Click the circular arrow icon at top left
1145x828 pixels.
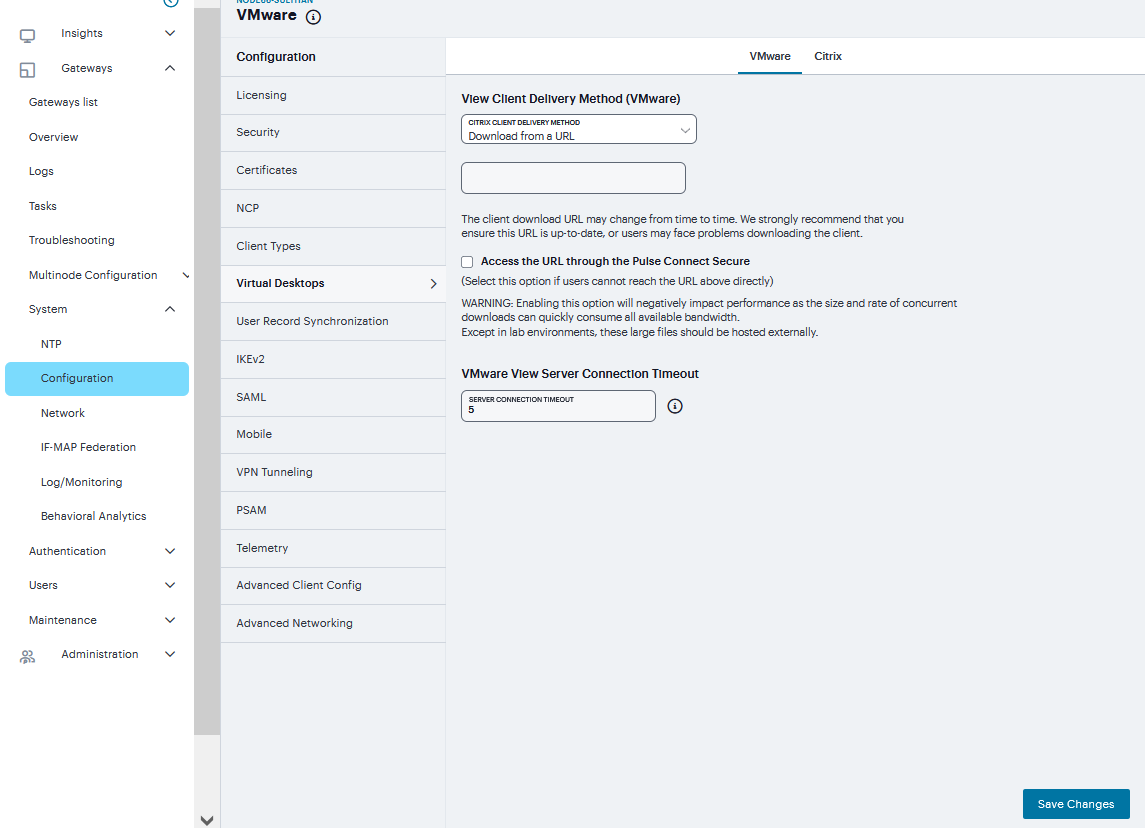click(170, 3)
